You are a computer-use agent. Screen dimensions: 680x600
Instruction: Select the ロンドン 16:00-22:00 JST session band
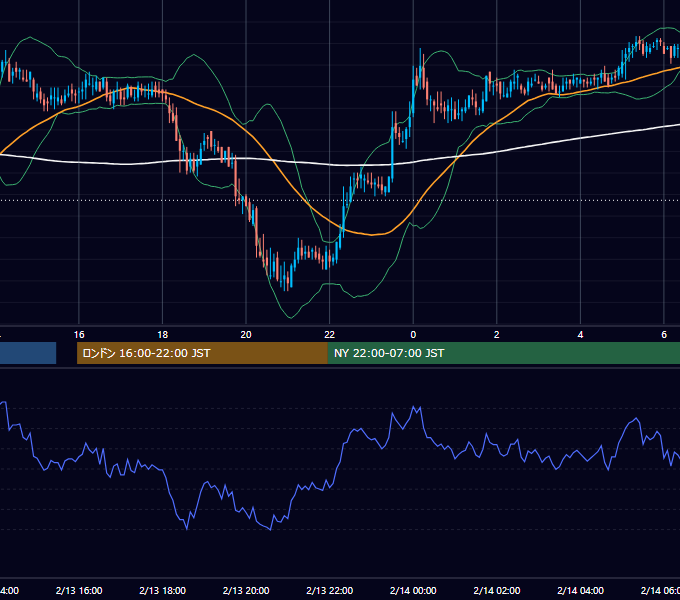point(202,353)
